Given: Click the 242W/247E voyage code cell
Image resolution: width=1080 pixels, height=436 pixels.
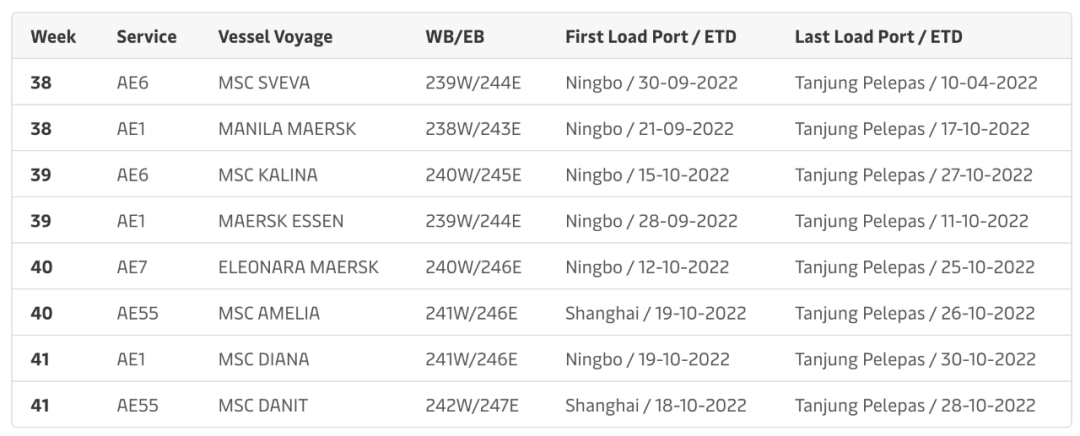Looking at the screenshot, I should [x=472, y=406].
